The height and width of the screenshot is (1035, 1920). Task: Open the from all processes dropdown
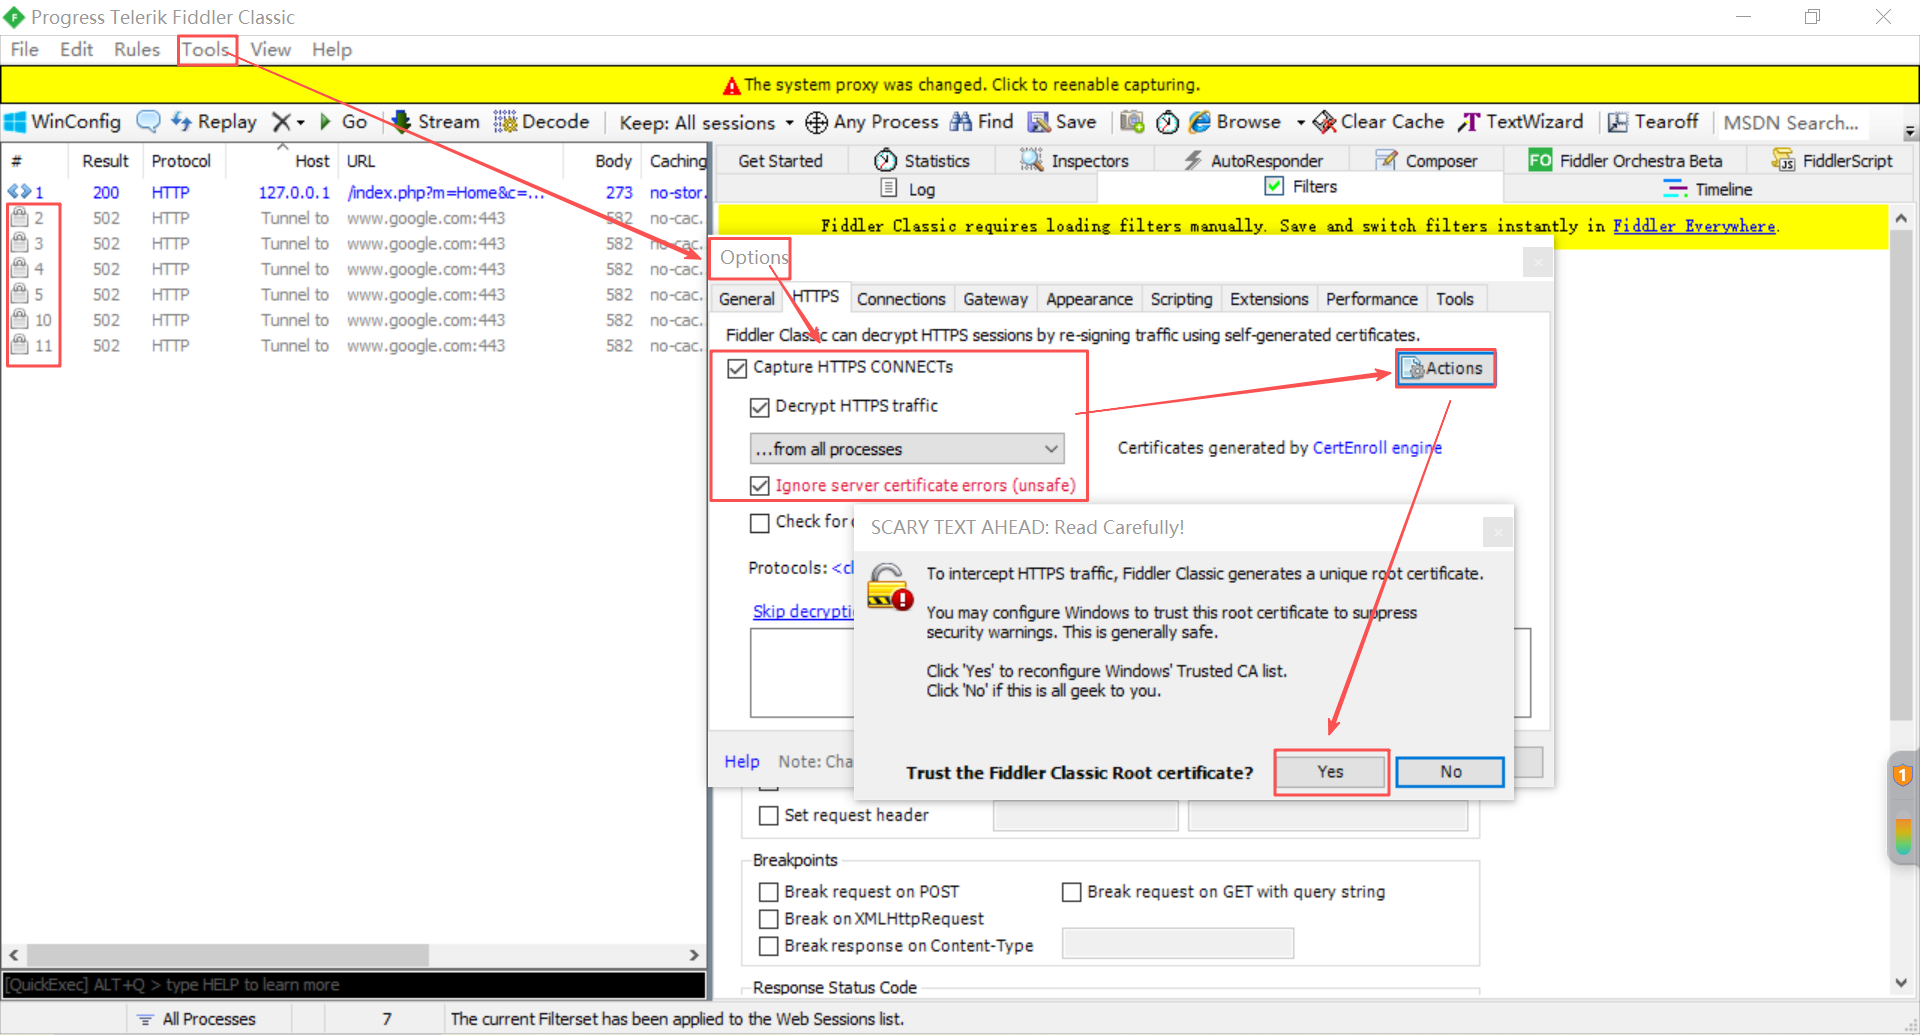coord(907,449)
